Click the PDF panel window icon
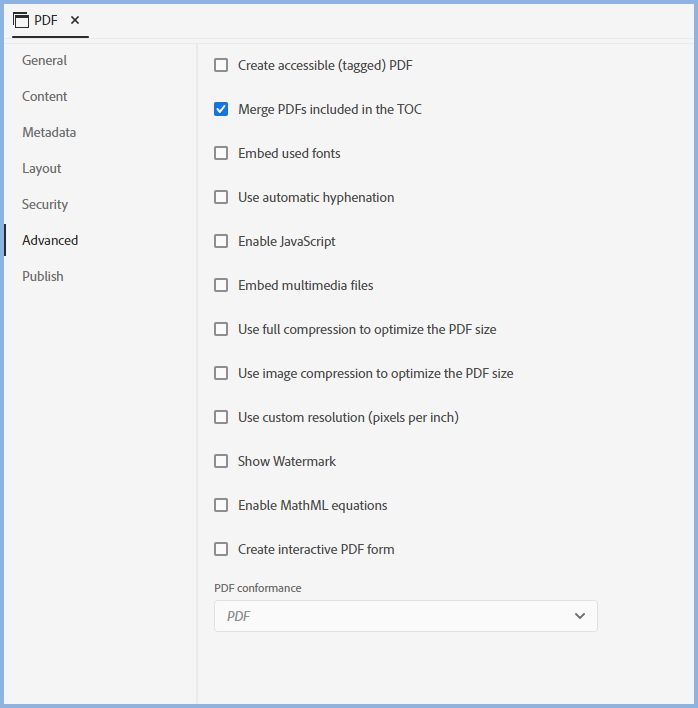 pos(21,20)
